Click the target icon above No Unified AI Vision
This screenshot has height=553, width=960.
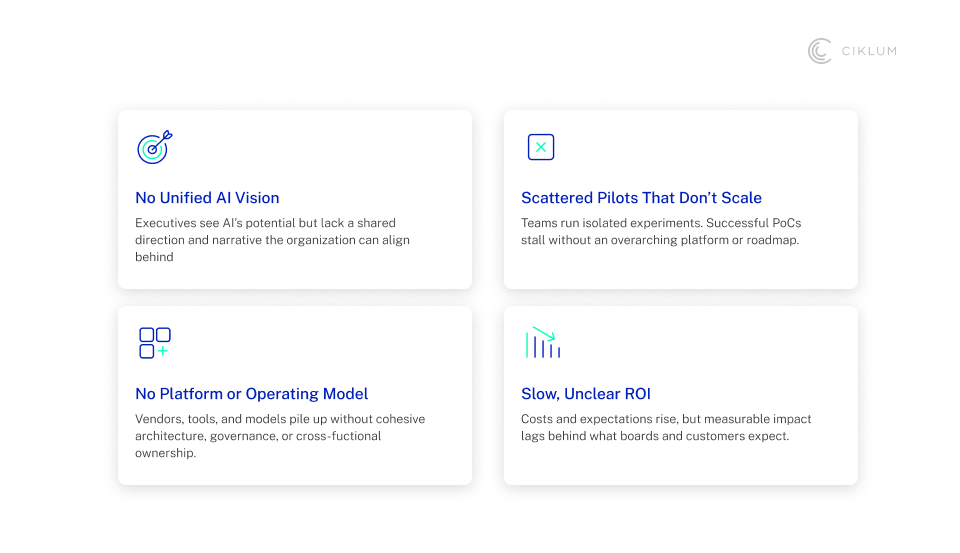154,147
